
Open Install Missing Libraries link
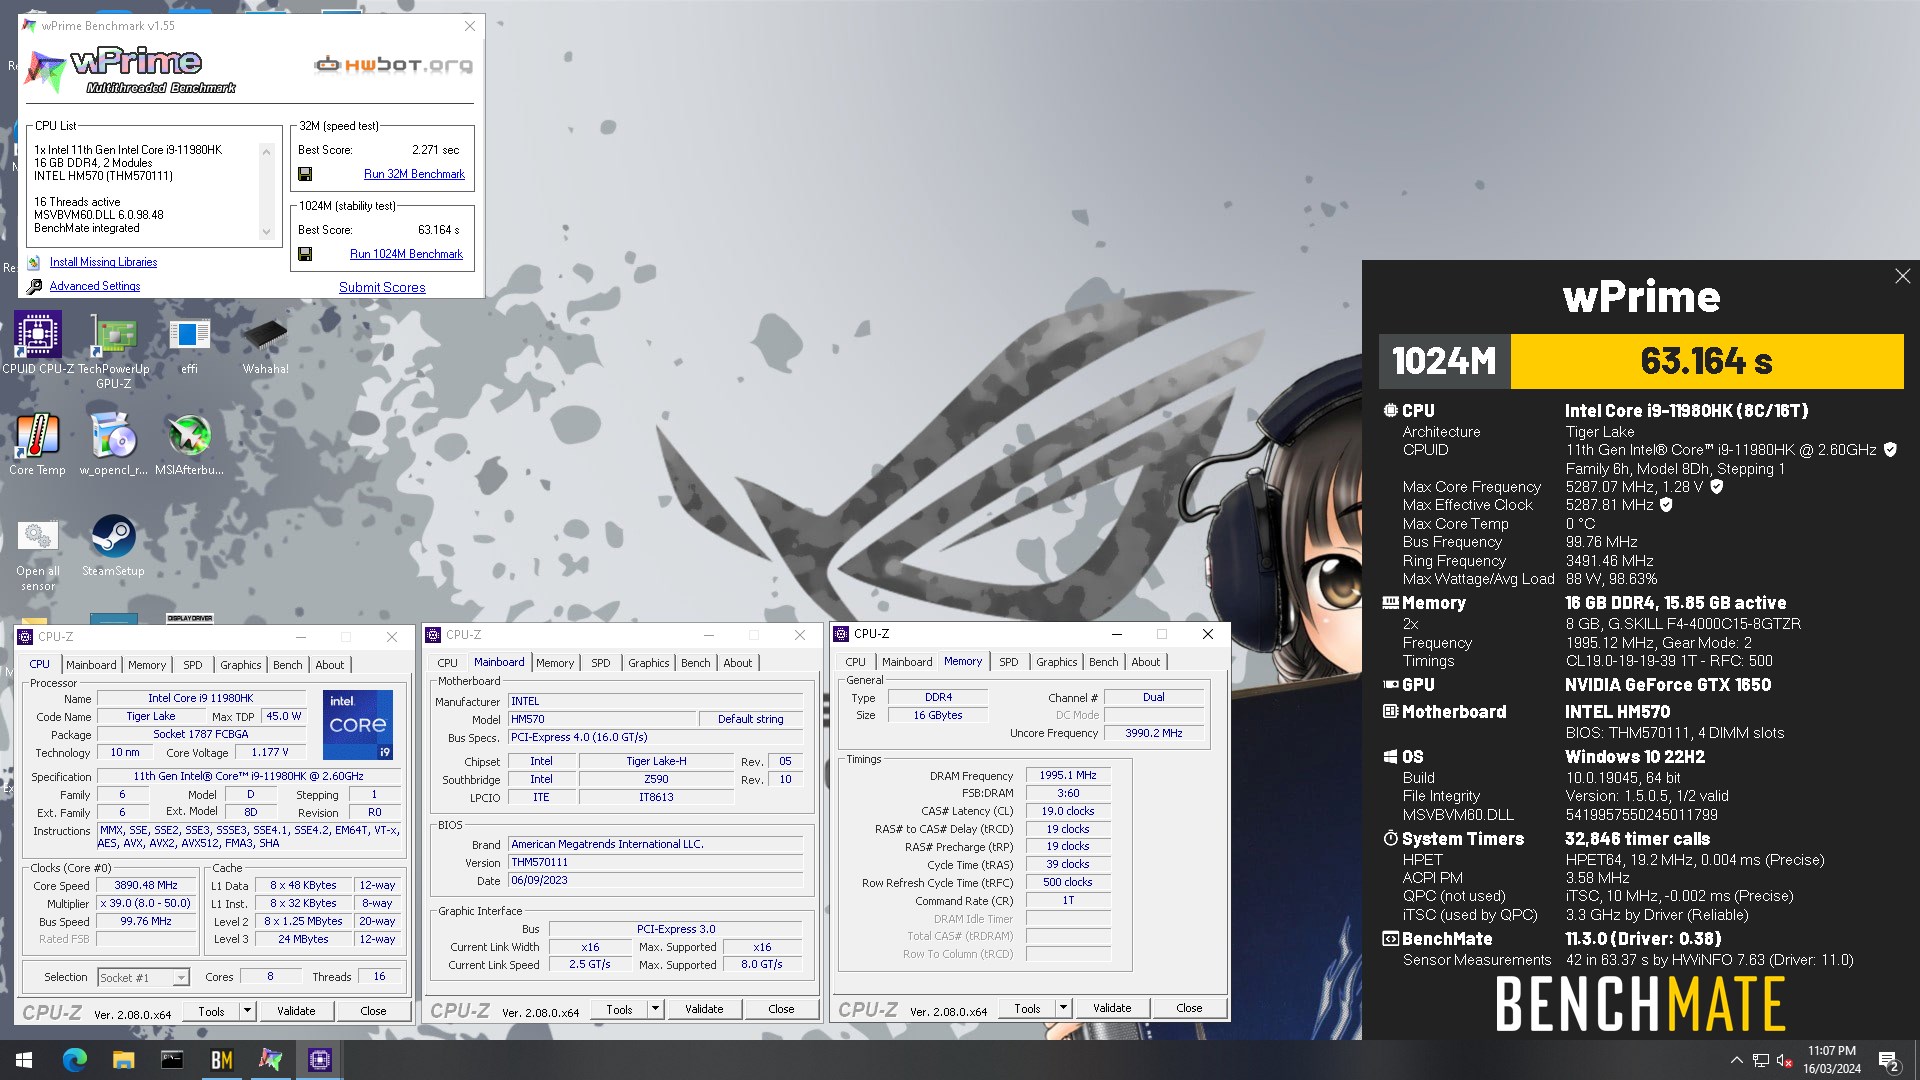[103, 262]
